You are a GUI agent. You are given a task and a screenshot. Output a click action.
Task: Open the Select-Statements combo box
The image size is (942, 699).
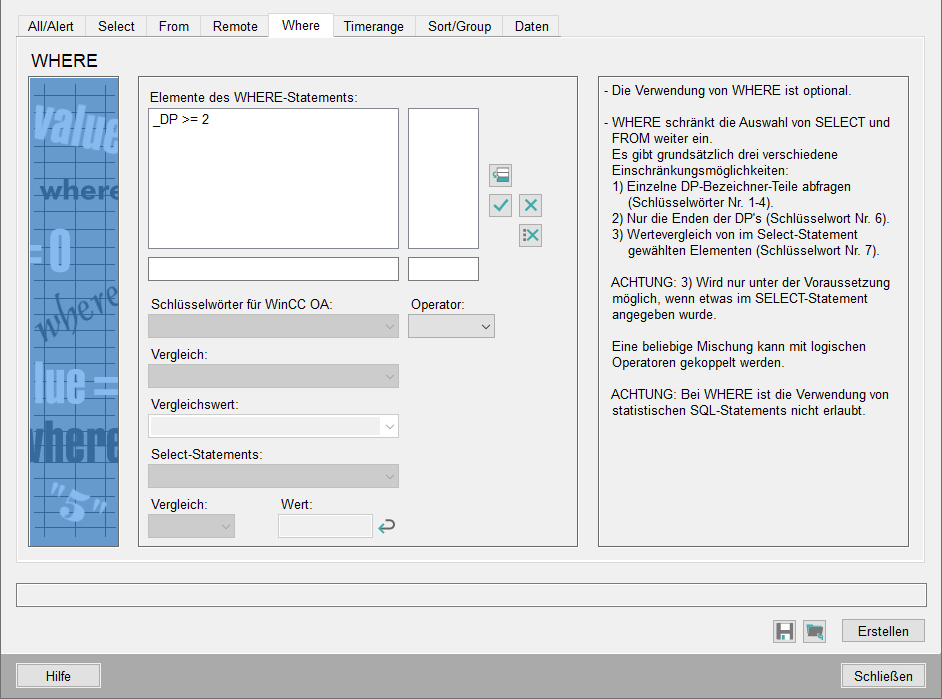coord(273,476)
